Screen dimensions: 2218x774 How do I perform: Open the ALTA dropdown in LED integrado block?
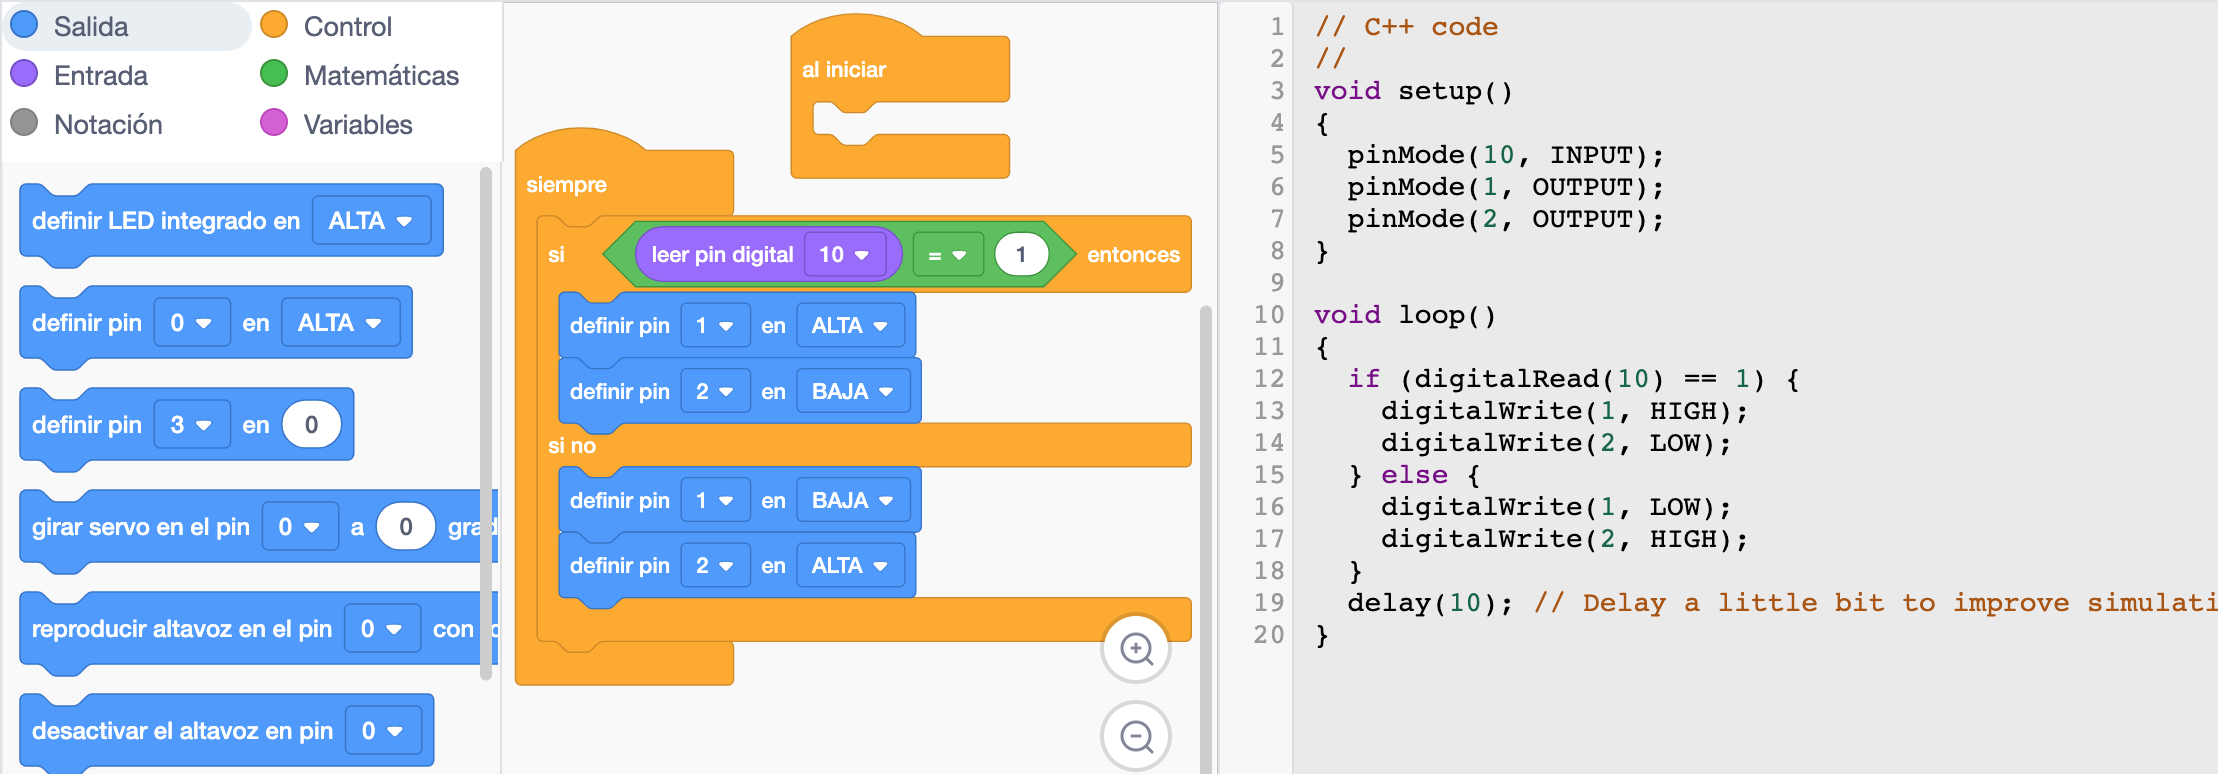click(x=371, y=221)
